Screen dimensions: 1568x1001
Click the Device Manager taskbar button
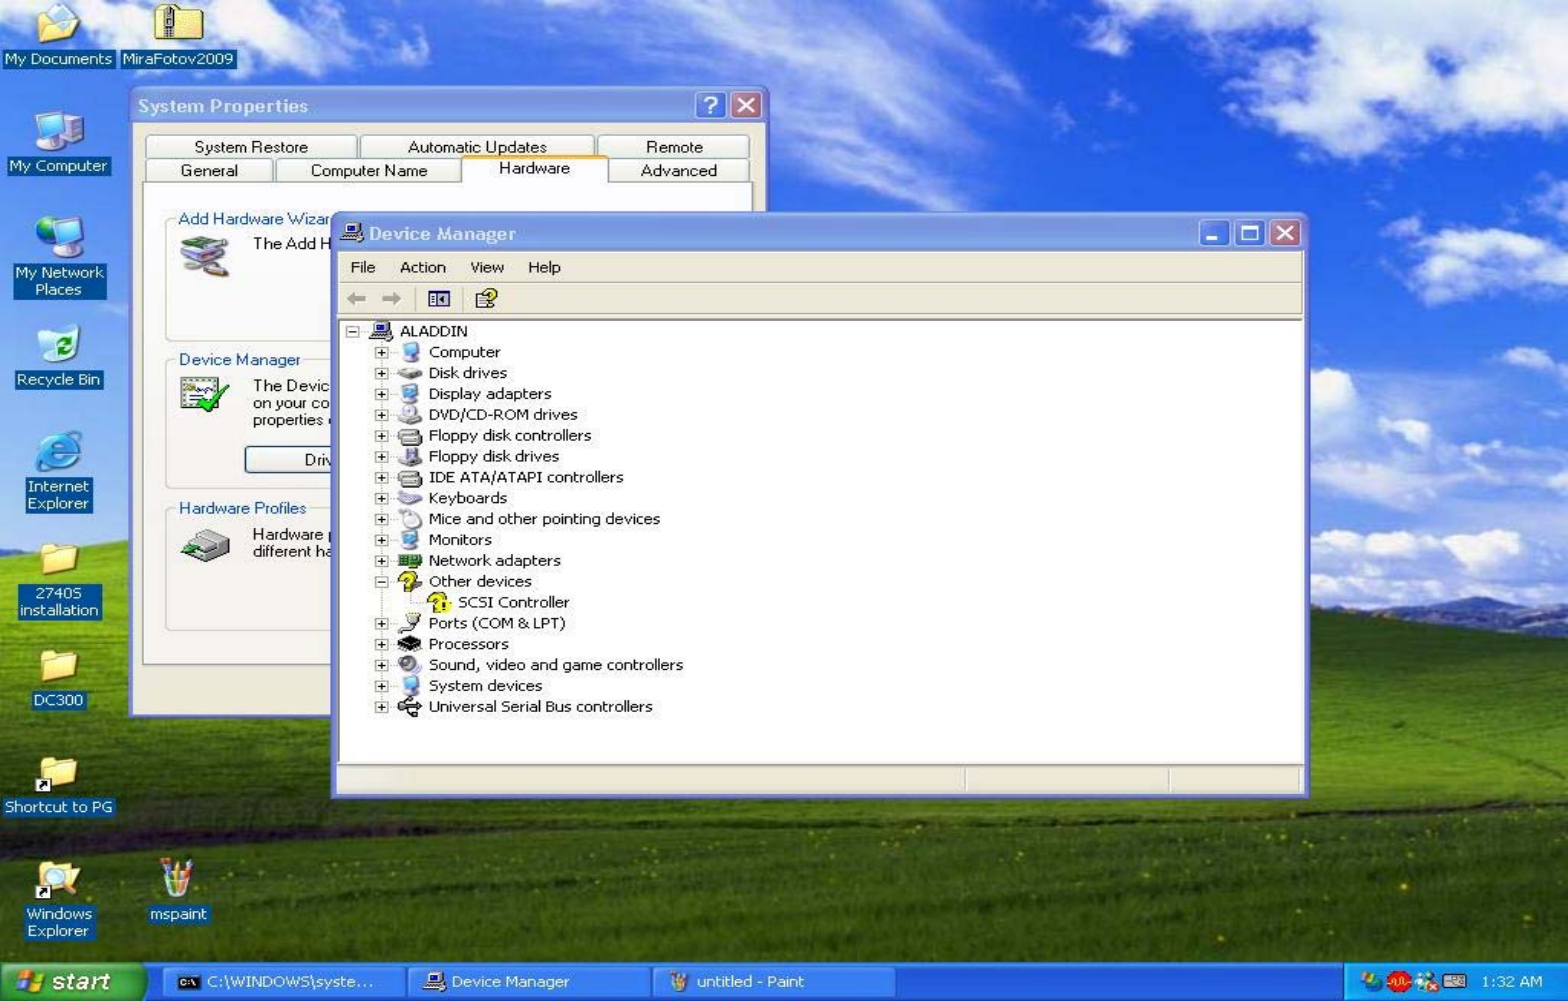coord(528,982)
